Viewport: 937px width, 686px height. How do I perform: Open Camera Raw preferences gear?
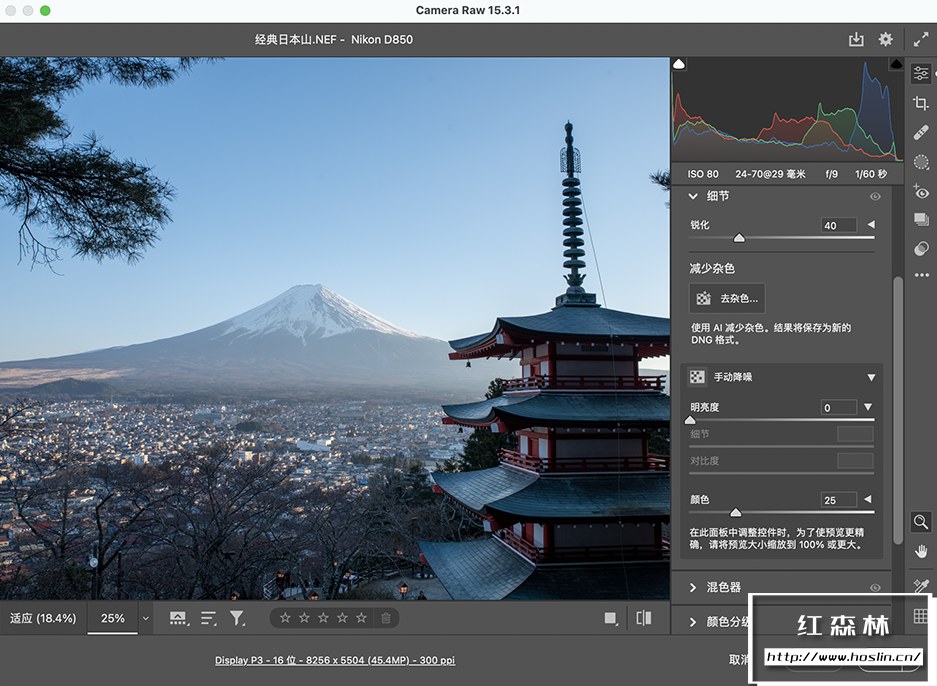pos(885,39)
